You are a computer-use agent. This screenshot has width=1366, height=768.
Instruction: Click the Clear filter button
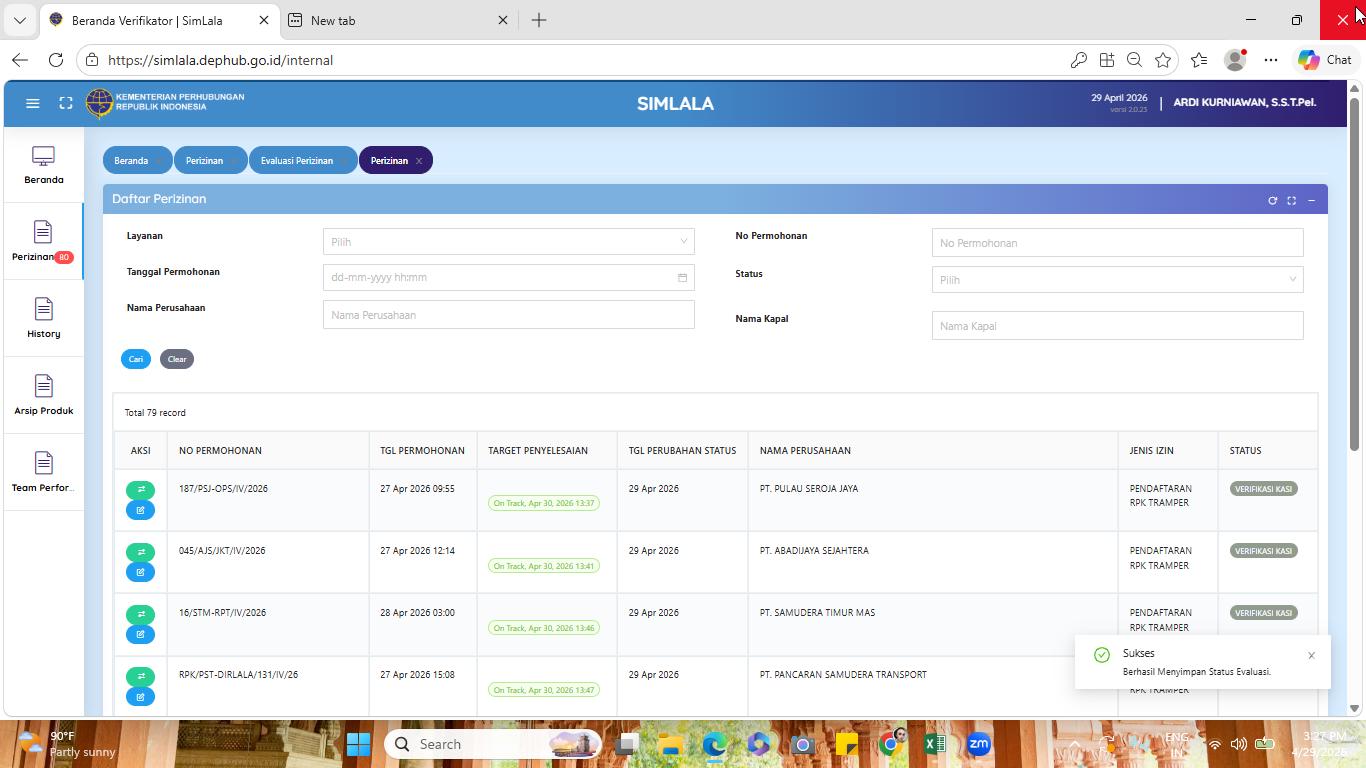(x=177, y=359)
